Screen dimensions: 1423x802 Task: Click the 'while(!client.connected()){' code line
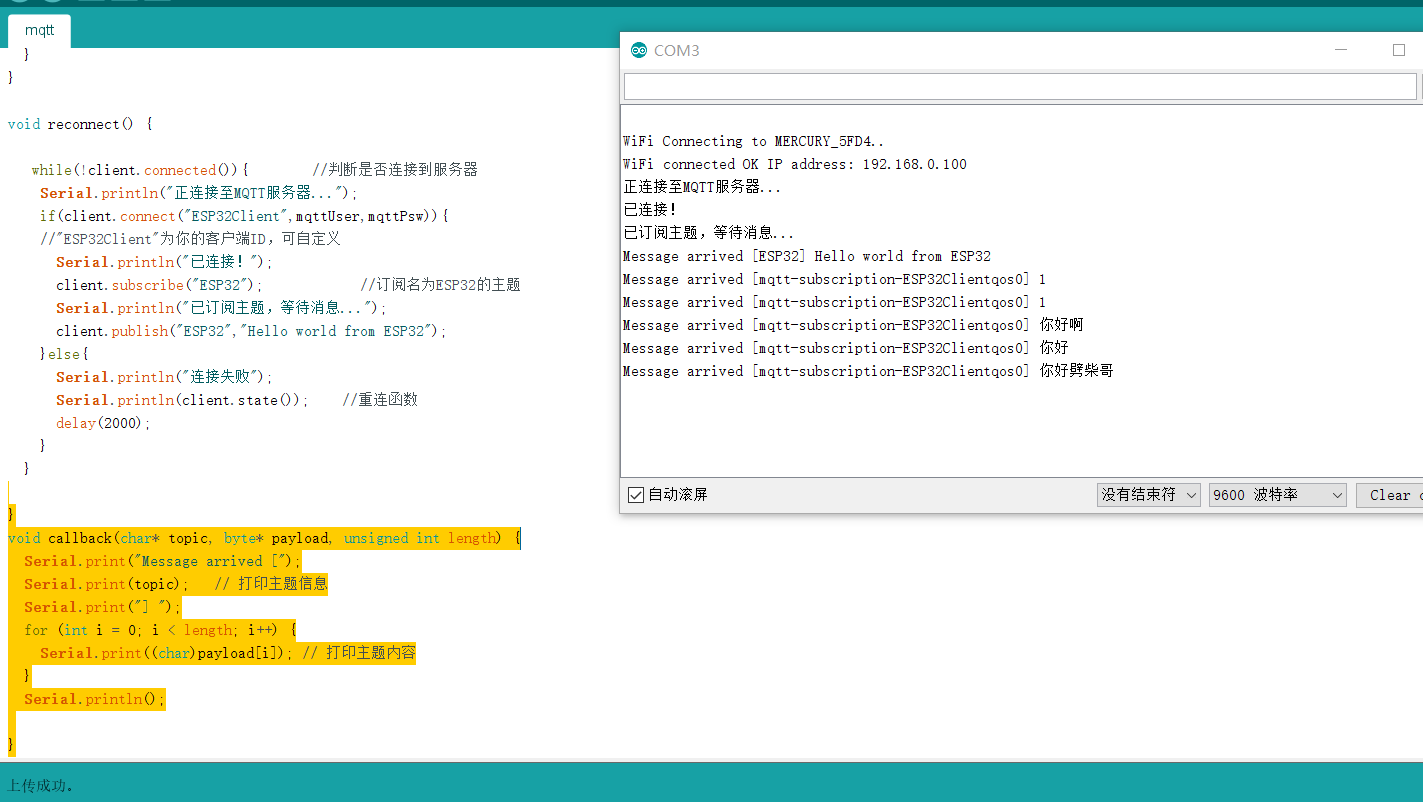(x=140, y=170)
